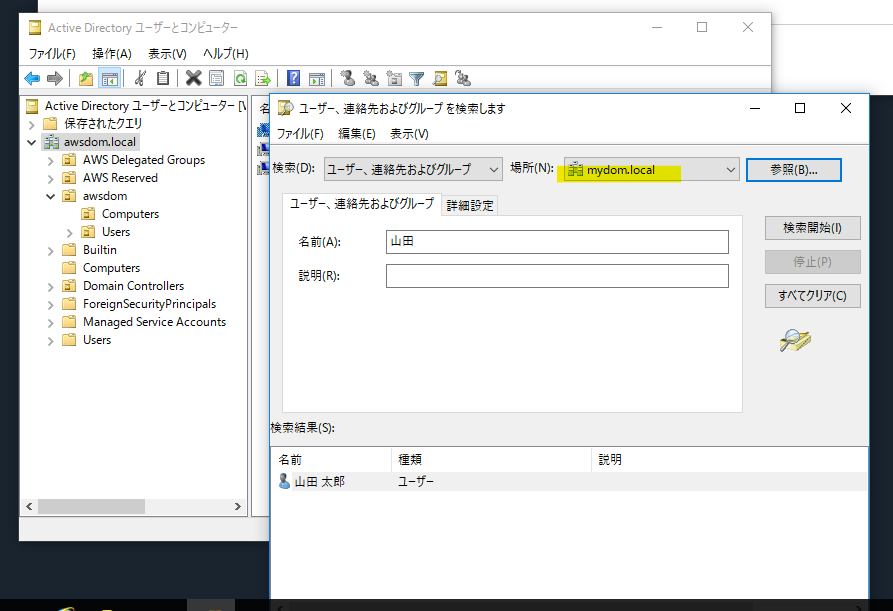This screenshot has width=893, height=611.
Task: Open the 検索(D) search type dropdown
Action: tap(413, 170)
